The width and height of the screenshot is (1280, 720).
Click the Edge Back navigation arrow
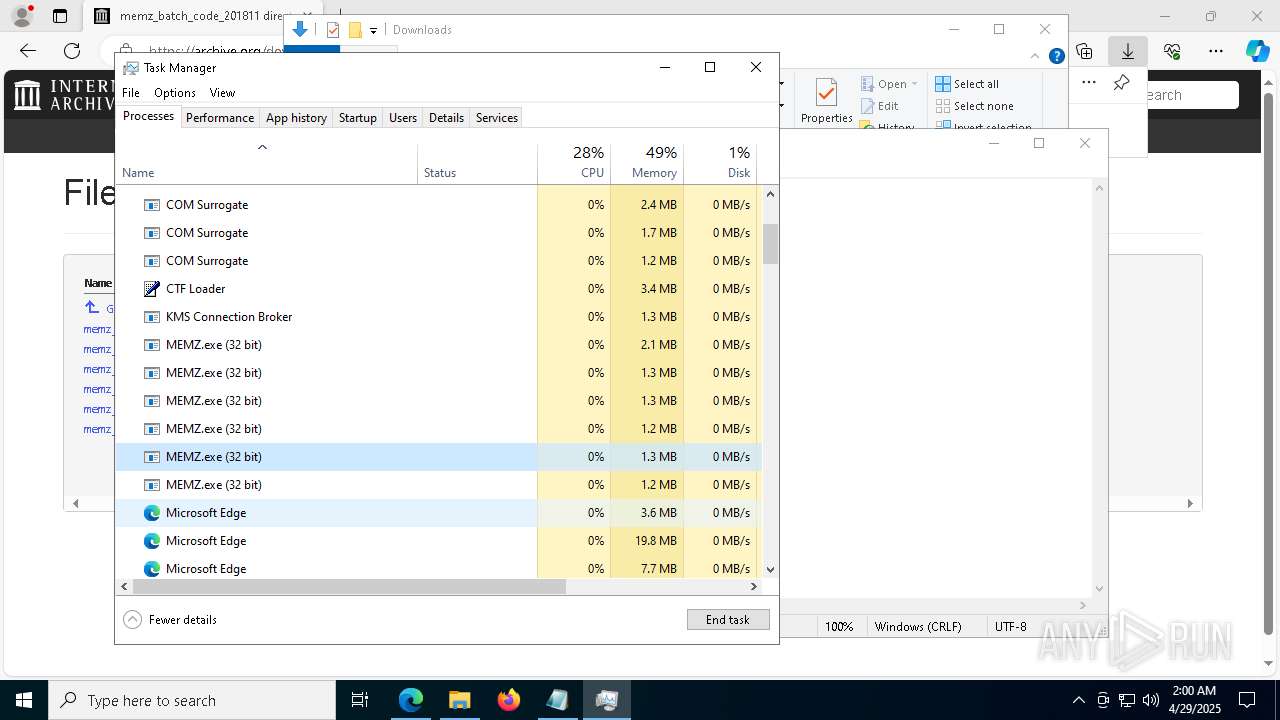pyautogui.click(x=28, y=51)
